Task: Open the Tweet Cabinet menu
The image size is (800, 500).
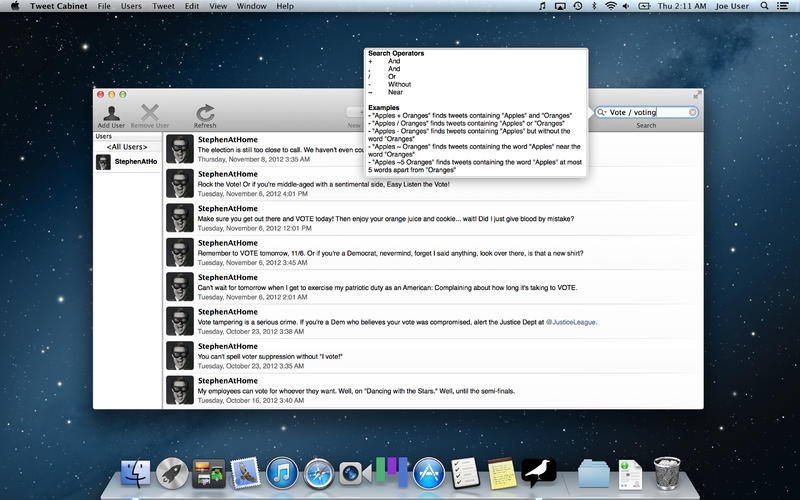Action: pos(59,6)
